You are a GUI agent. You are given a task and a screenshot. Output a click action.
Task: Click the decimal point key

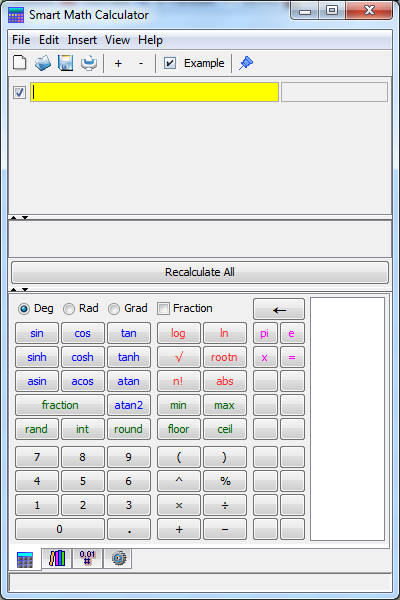129,529
